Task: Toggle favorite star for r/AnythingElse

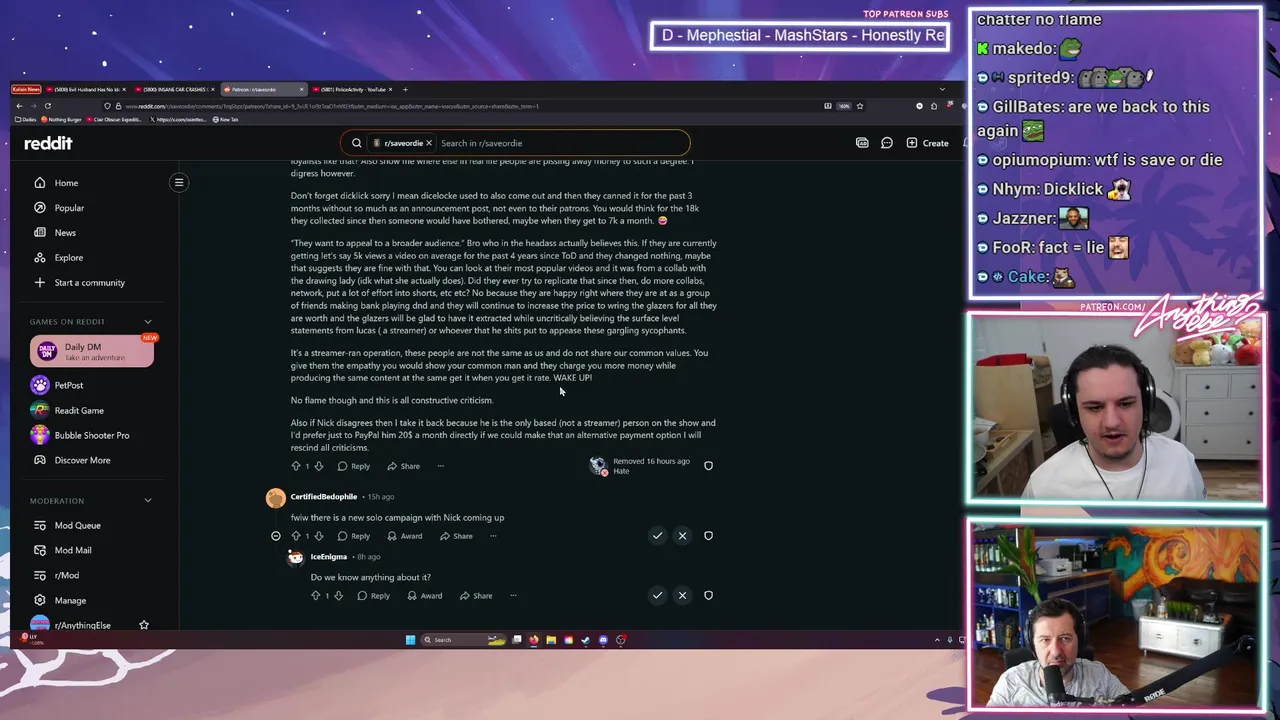Action: [144, 625]
